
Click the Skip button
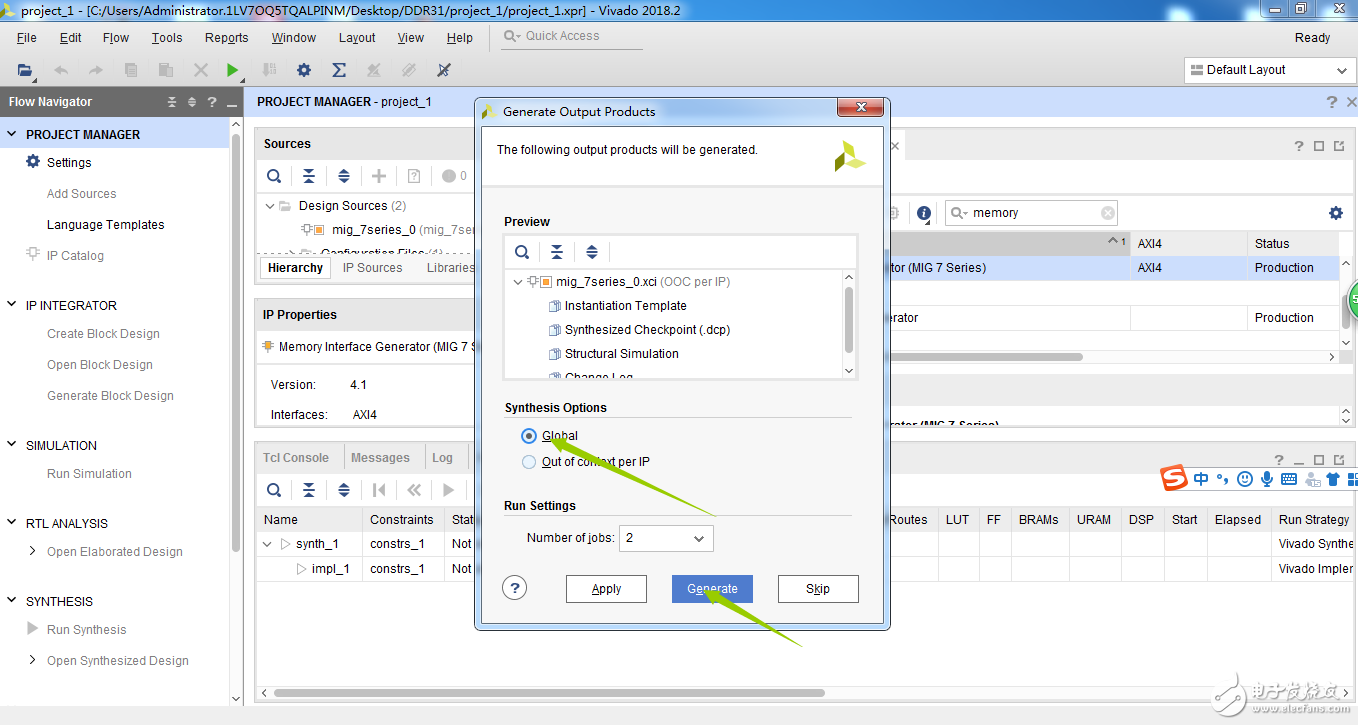(818, 589)
